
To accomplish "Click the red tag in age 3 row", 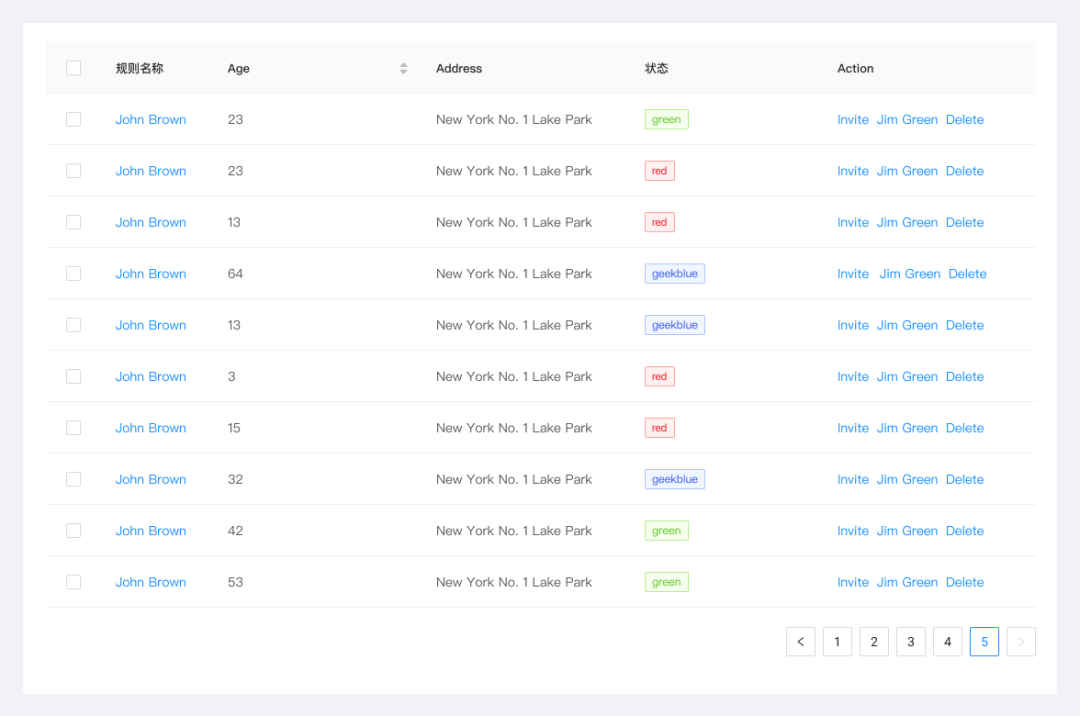I will coord(659,377).
